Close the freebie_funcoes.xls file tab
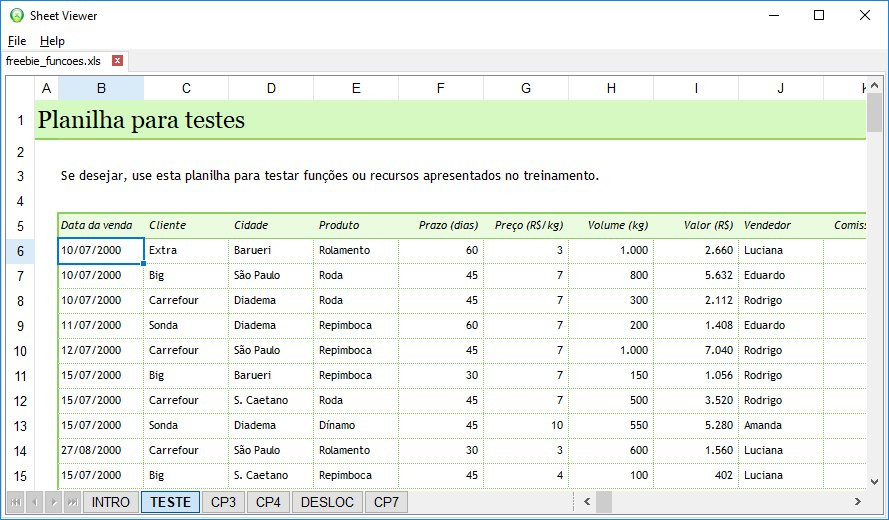Image resolution: width=889 pixels, height=520 pixels. pos(117,61)
